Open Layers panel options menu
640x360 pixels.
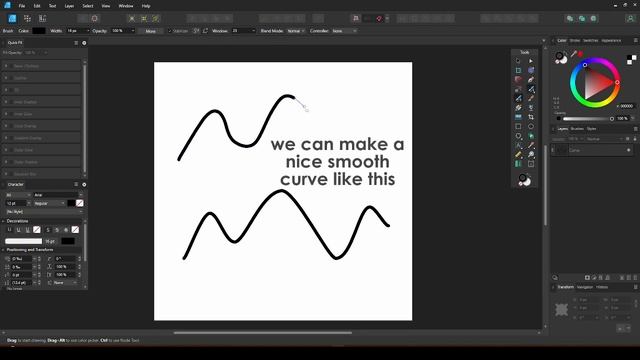636,129
